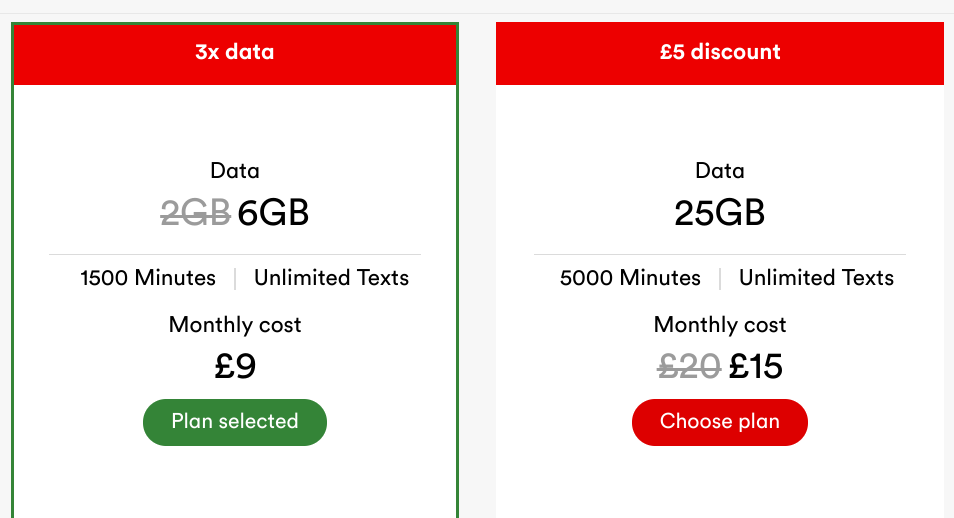Click the red Choose plan button

point(719,422)
